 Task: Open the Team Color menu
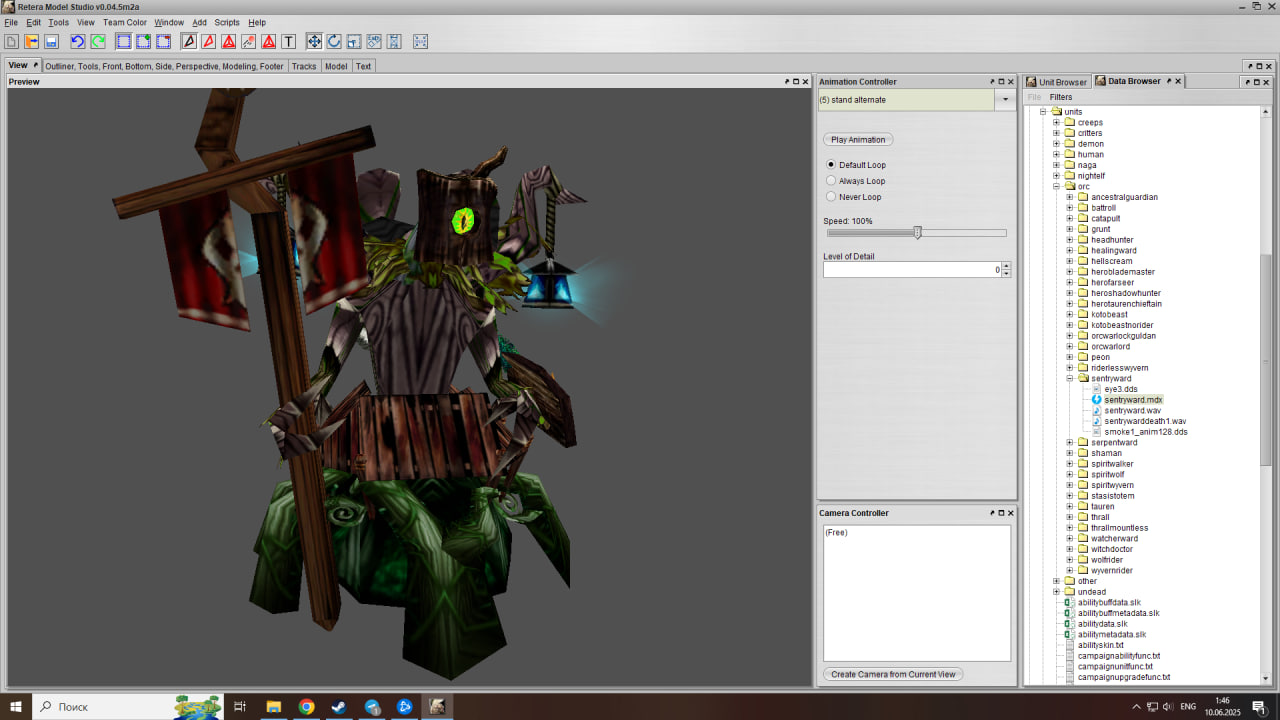tap(125, 22)
